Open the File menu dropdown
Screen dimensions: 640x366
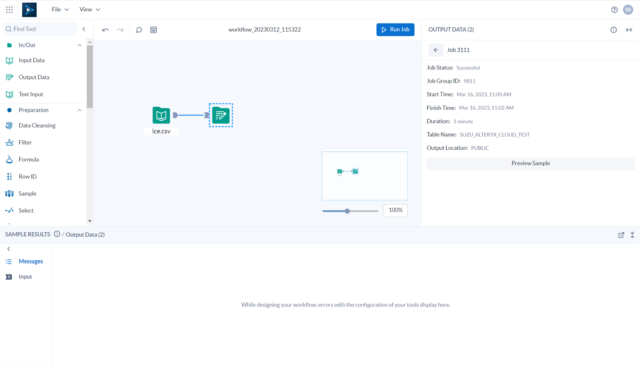coord(60,9)
